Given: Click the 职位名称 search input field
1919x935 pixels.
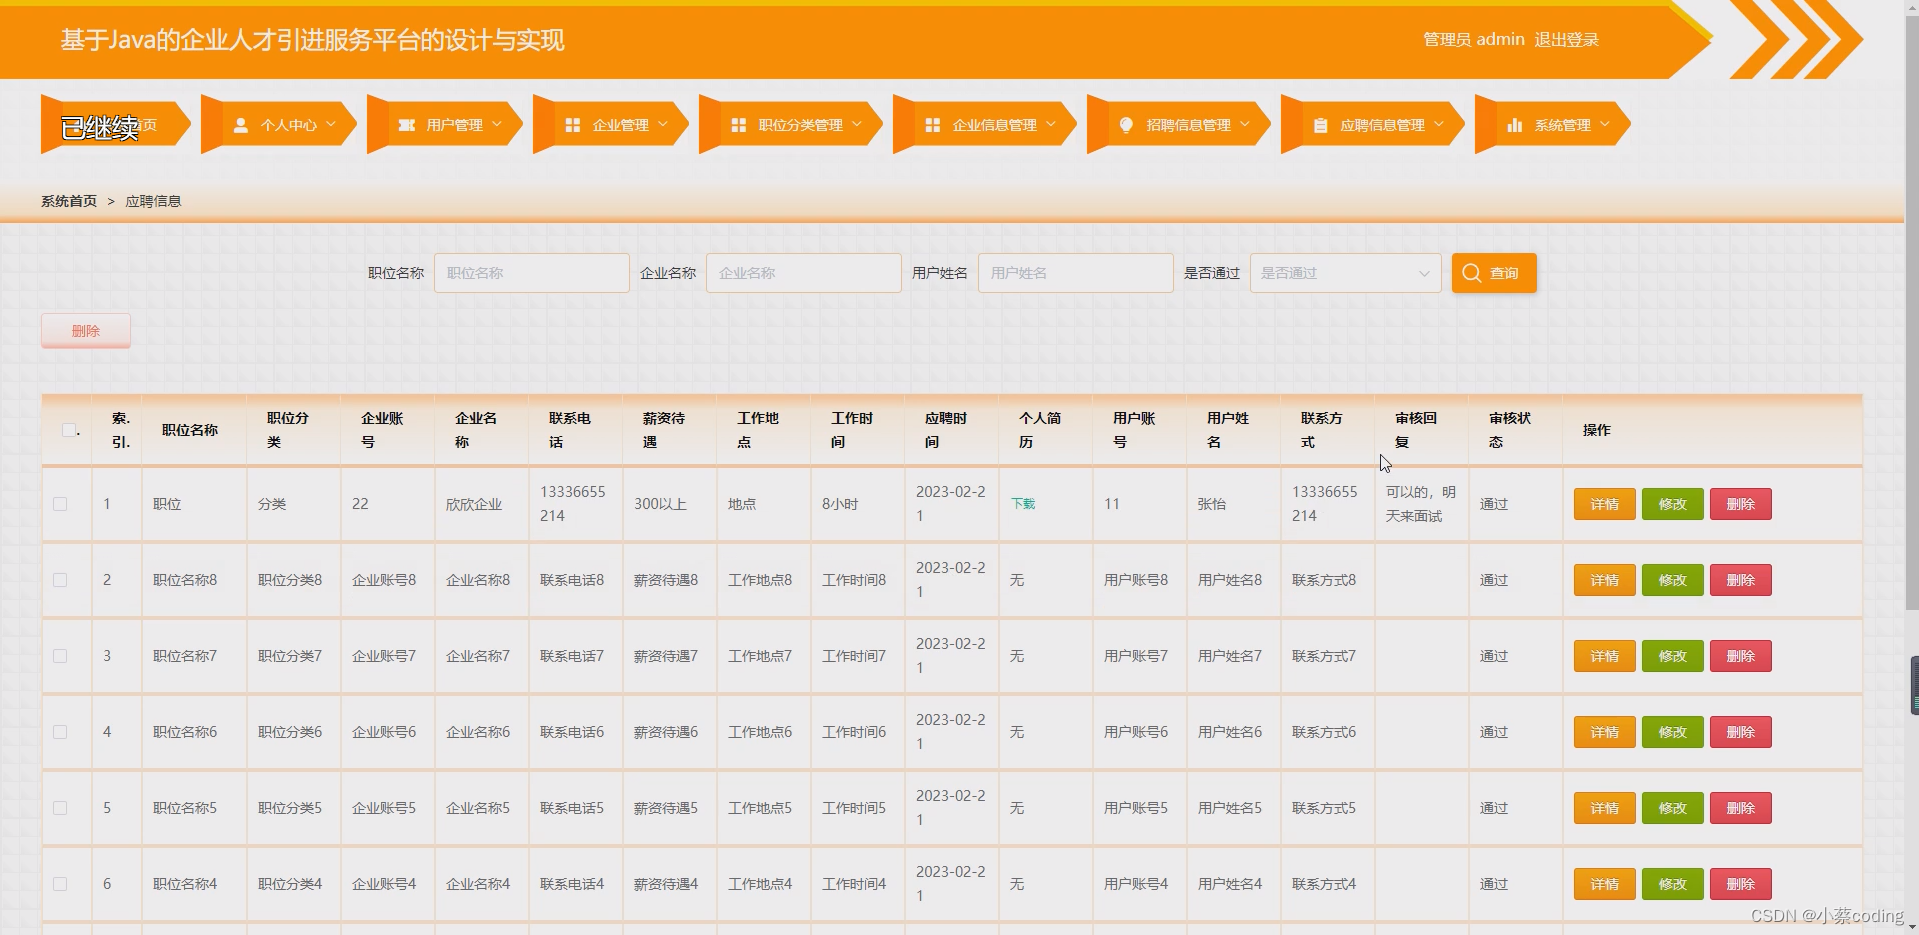Looking at the screenshot, I should (532, 273).
